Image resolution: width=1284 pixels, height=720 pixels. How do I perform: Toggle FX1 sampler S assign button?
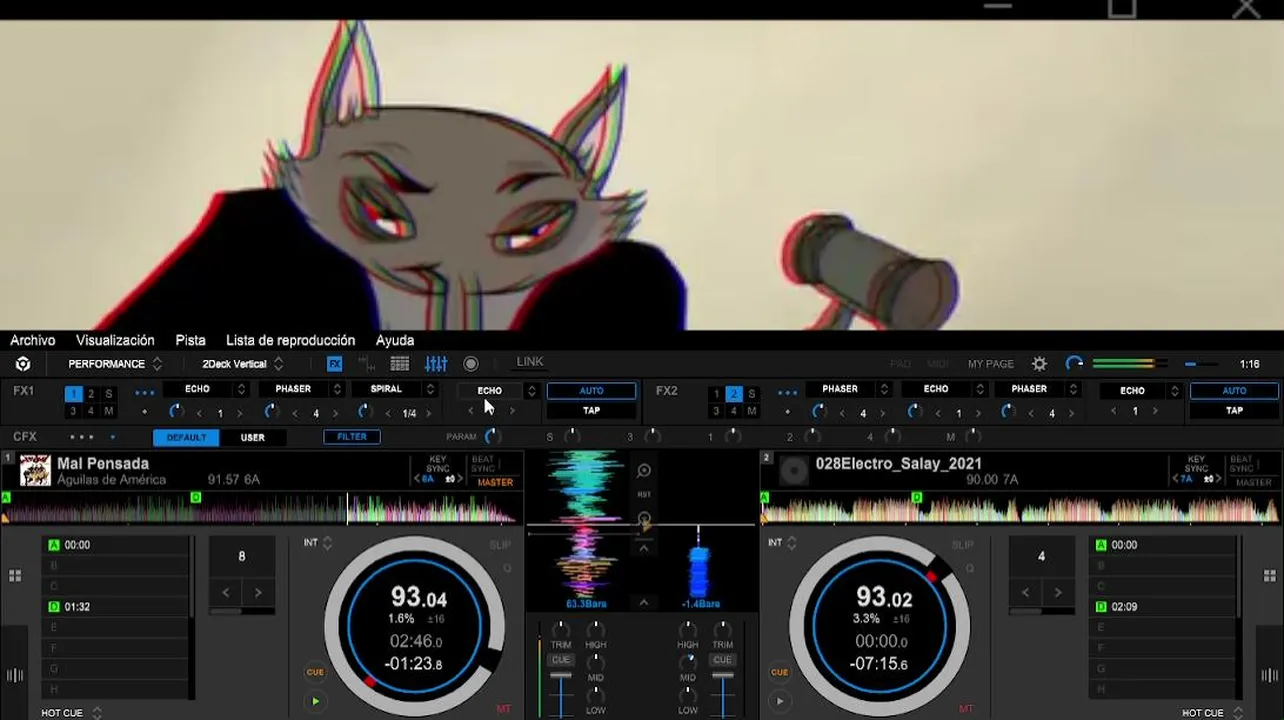(109, 394)
